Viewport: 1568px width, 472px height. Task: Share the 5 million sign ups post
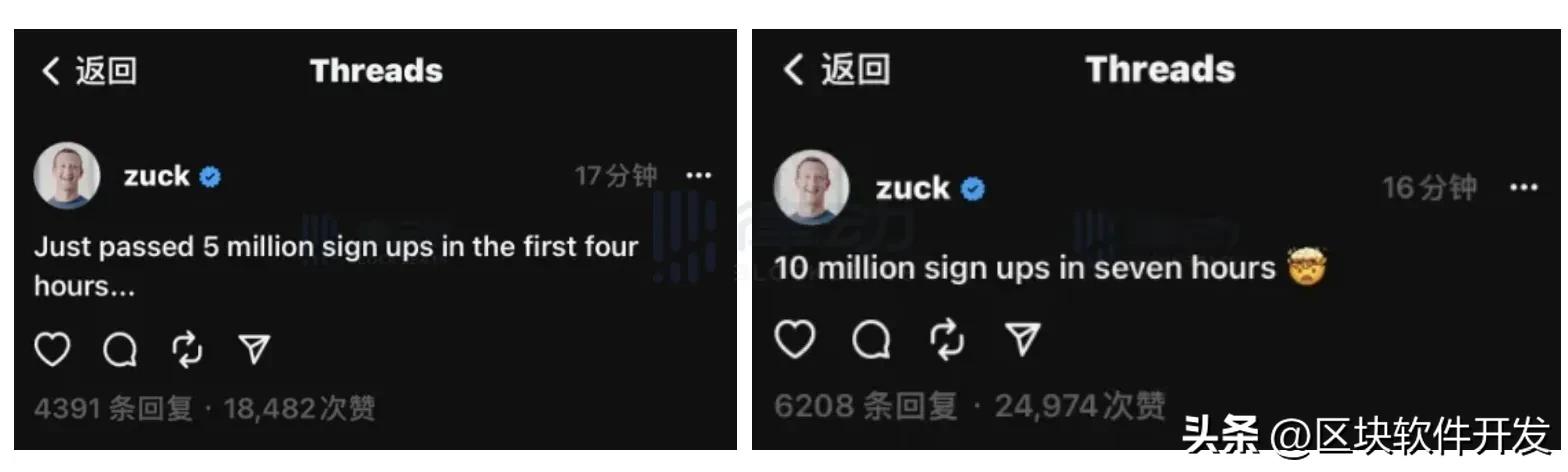255,348
